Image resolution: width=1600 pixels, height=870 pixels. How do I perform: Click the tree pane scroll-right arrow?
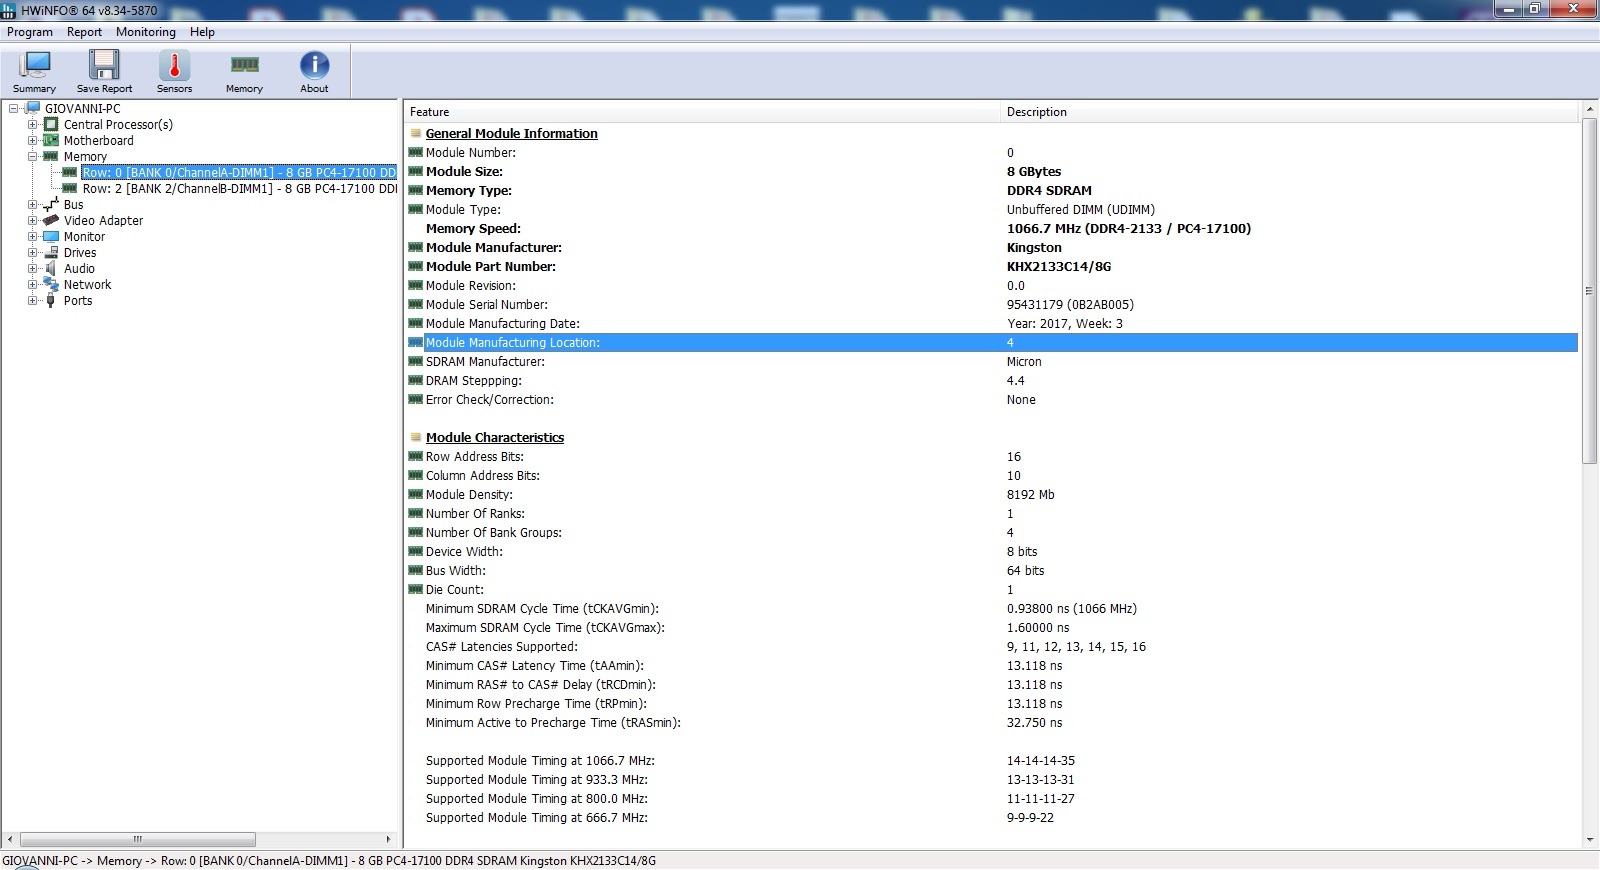point(389,839)
